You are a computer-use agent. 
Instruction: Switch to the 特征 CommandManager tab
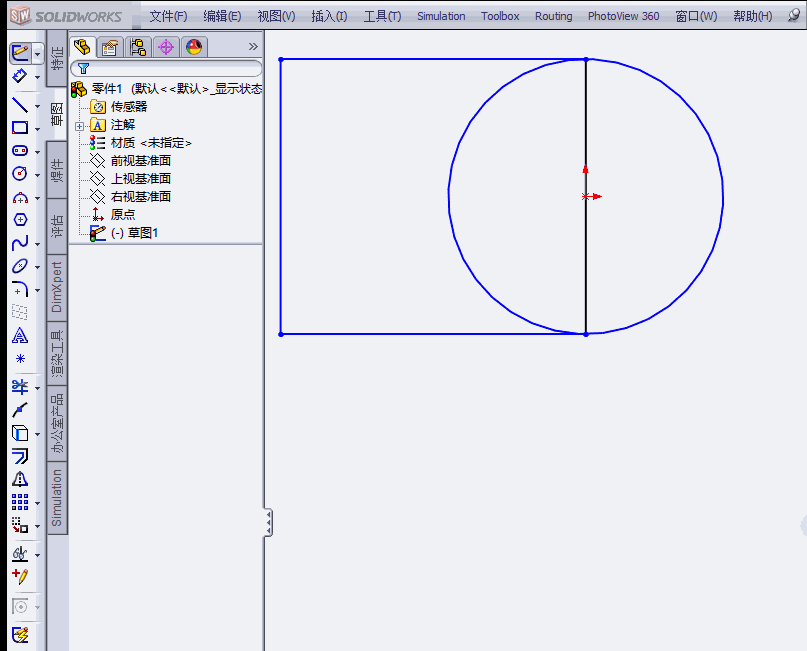(x=57, y=58)
